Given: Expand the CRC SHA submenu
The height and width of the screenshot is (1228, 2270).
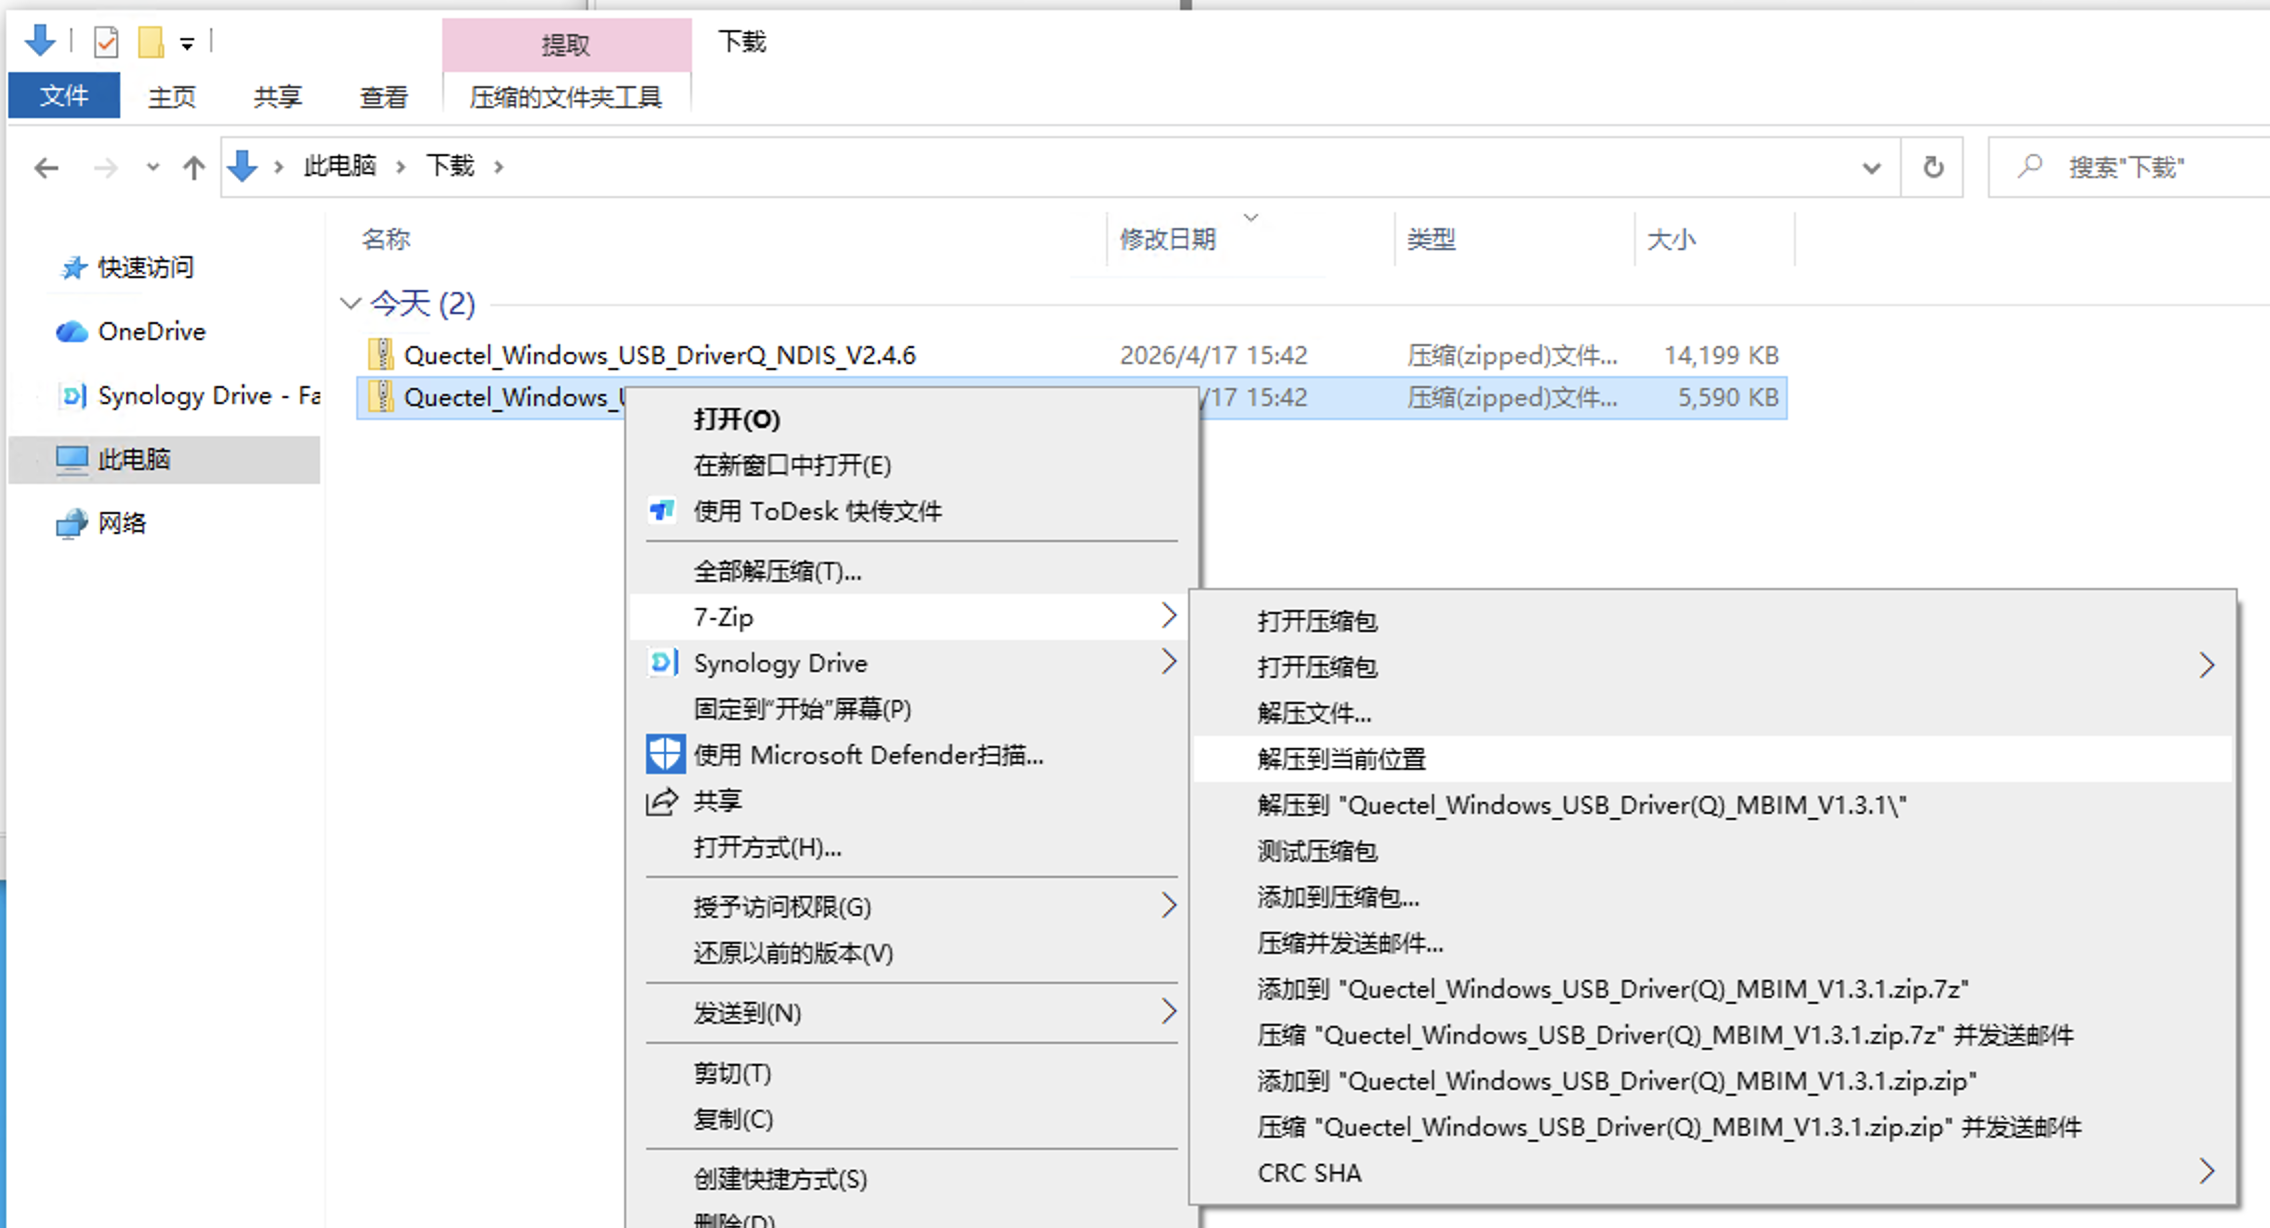Looking at the screenshot, I should tap(2206, 1172).
